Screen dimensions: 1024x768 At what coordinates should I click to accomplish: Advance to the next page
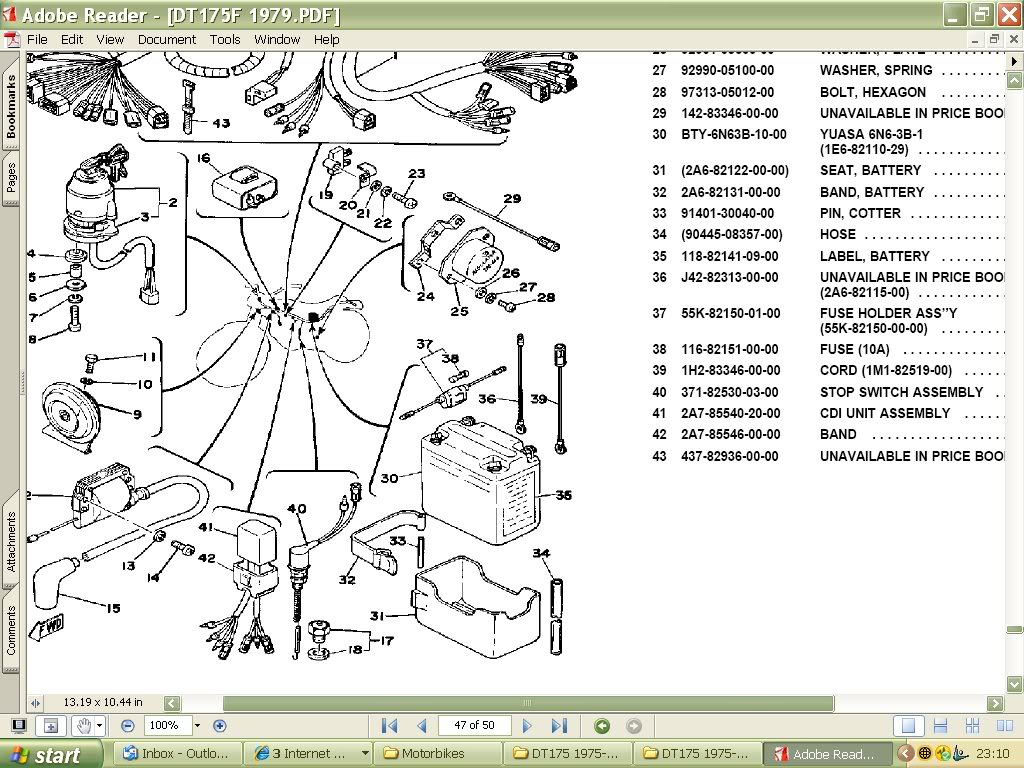coord(527,726)
